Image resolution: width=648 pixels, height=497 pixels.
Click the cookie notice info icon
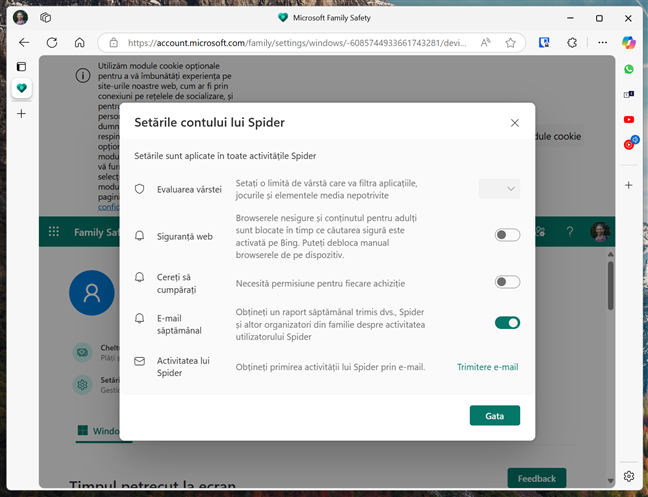[83, 76]
